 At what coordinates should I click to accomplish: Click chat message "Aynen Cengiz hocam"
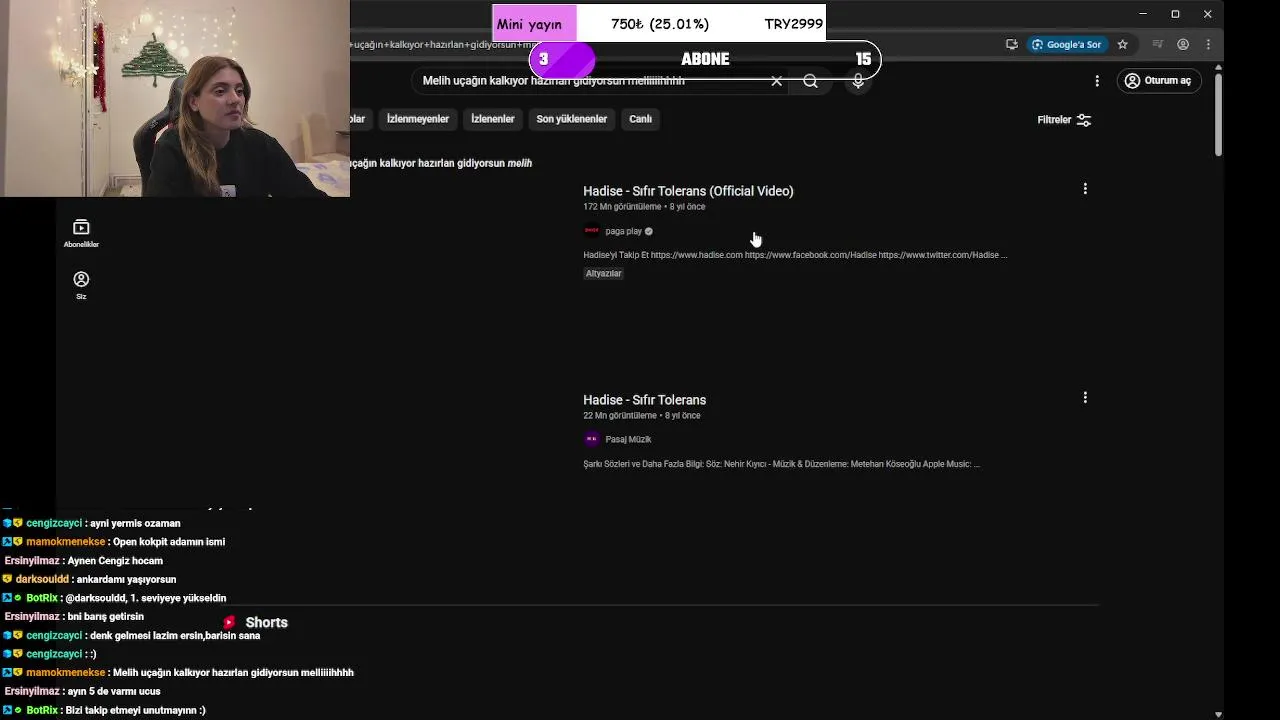pos(115,561)
